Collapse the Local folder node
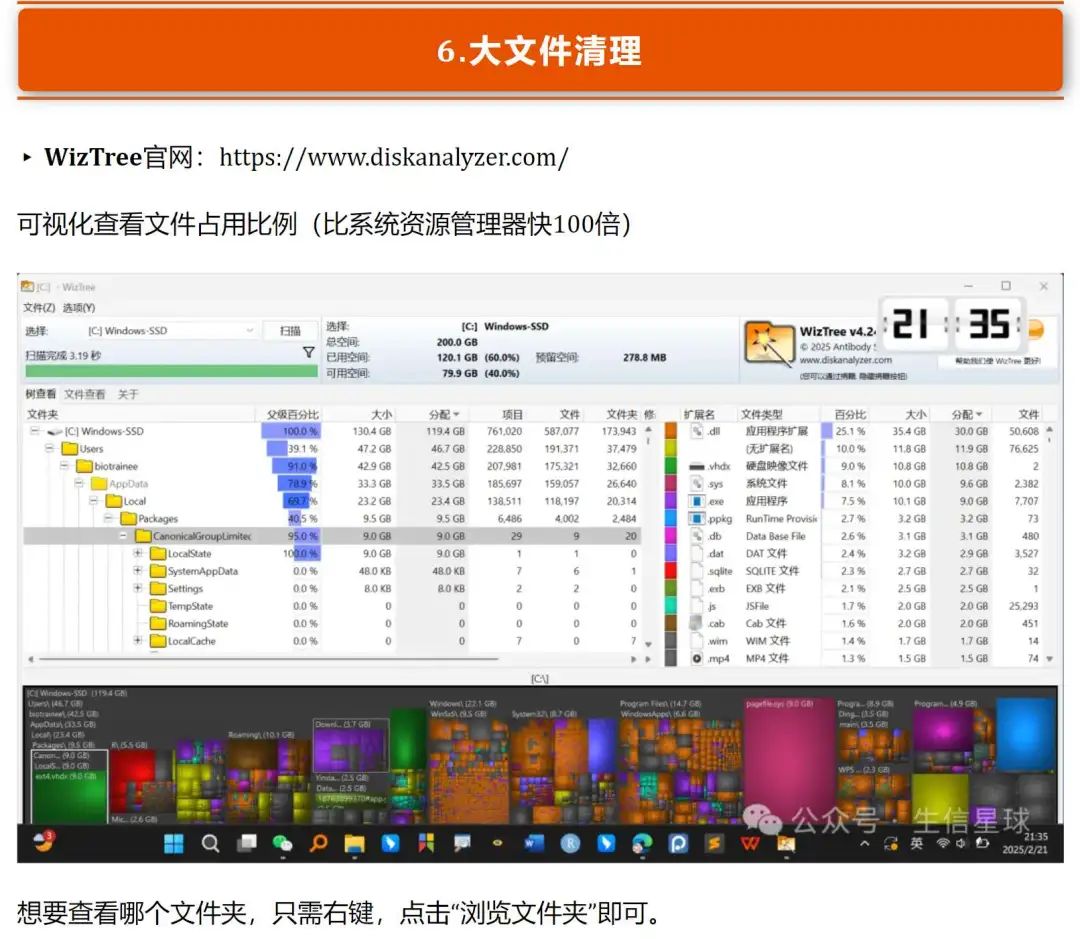 coord(94,501)
